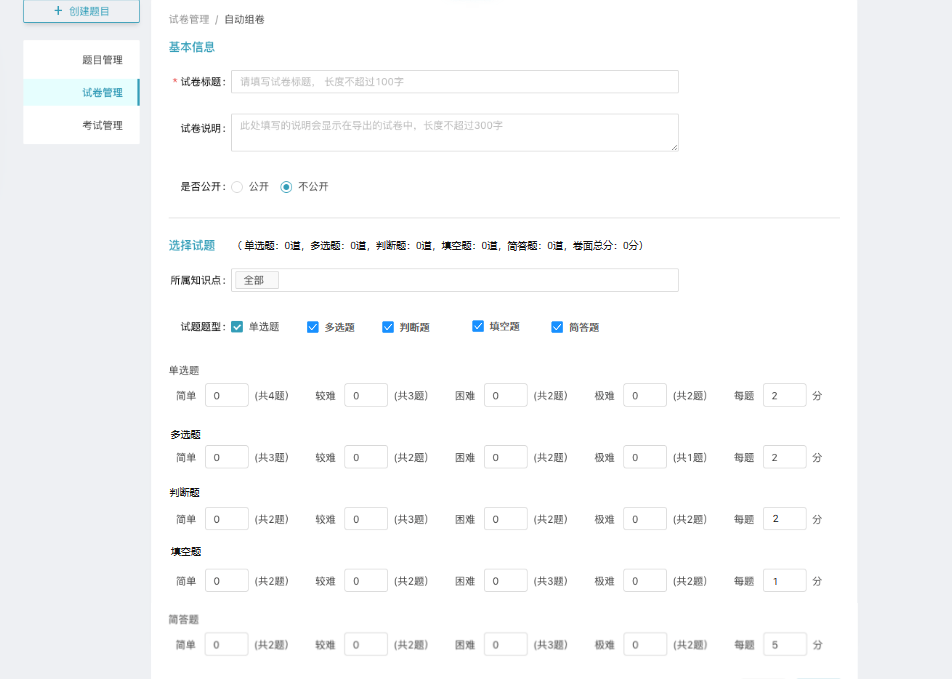Click 单选题 较难 count field
The height and width of the screenshot is (679, 952).
tap(366, 395)
